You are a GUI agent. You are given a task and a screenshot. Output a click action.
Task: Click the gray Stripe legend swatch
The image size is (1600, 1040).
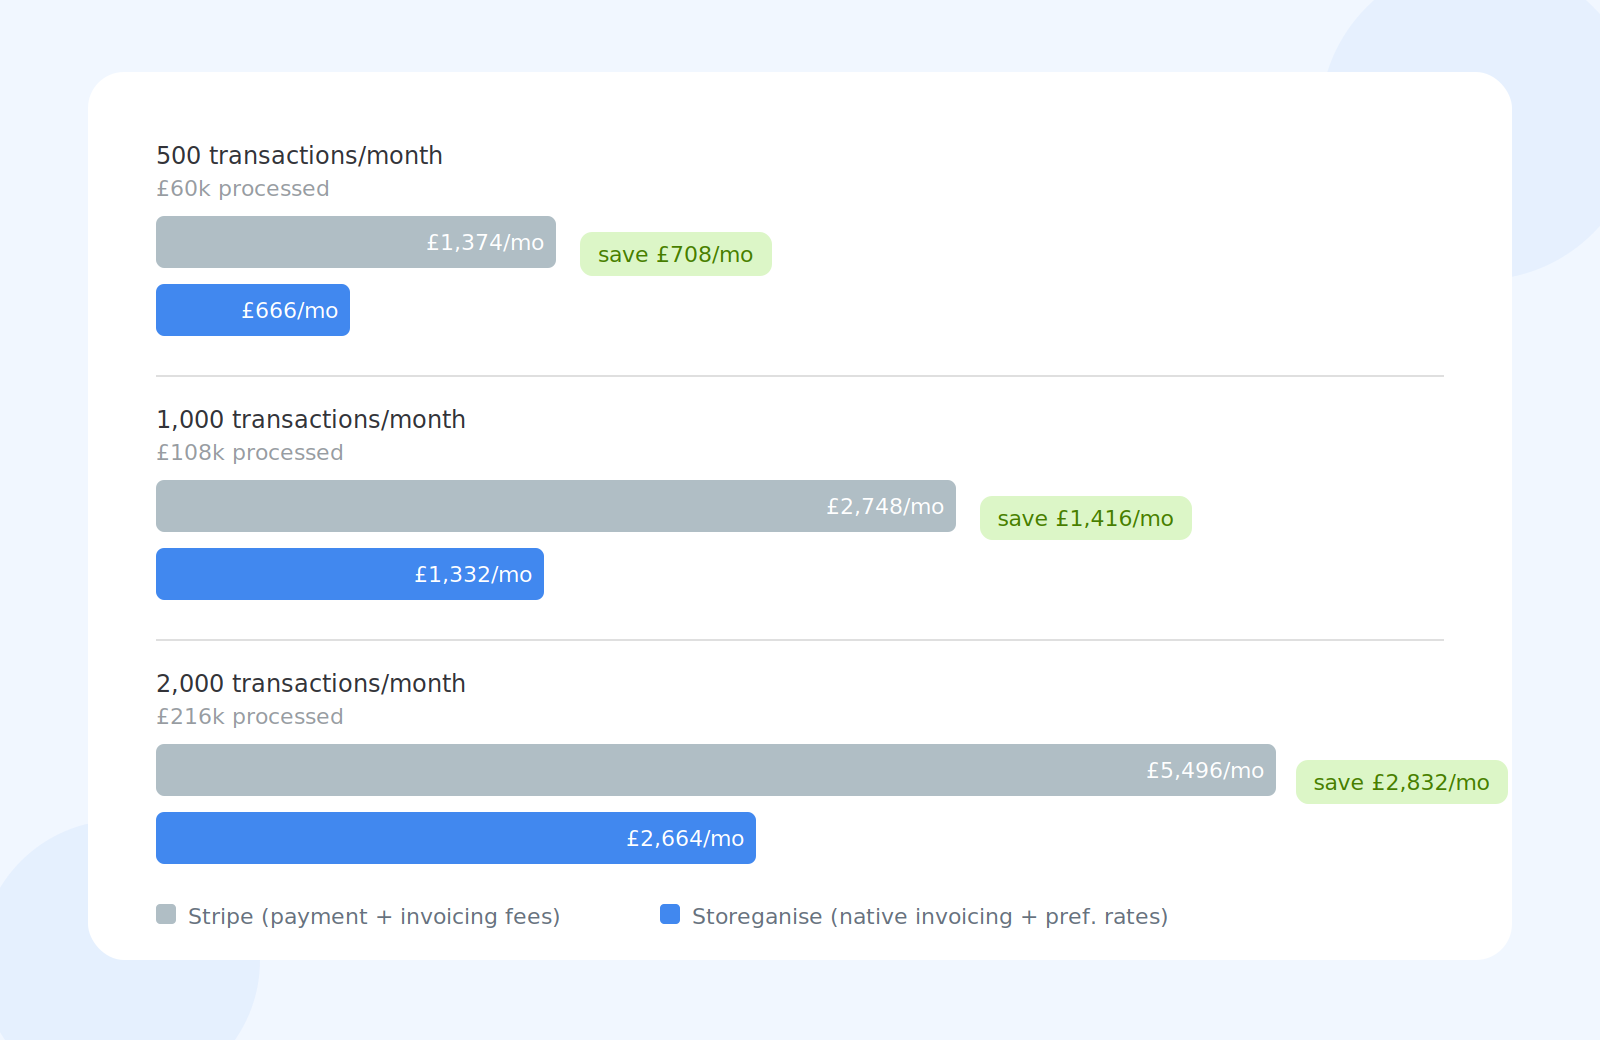click(x=166, y=914)
